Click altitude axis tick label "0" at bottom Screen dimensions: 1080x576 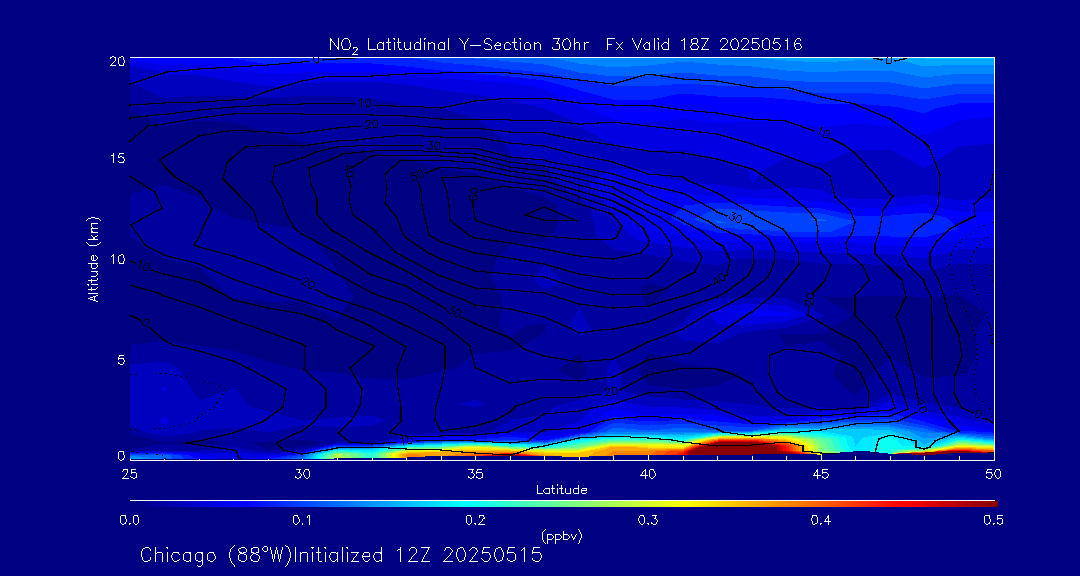tap(120, 455)
